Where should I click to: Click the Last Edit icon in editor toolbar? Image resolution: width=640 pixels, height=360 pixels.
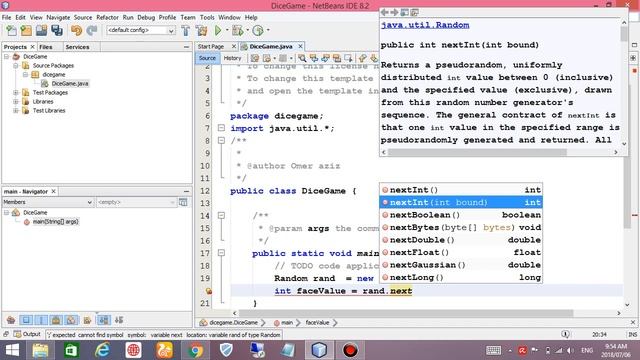pyautogui.click(x=255, y=58)
